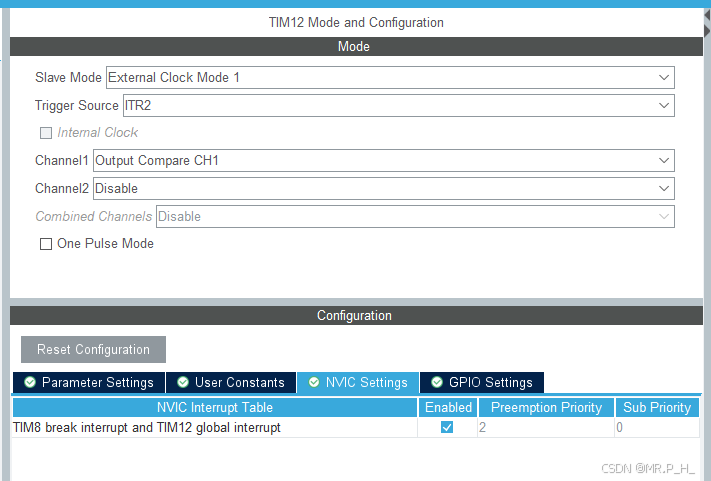This screenshot has height=481, width=711.
Task: Open the Trigger Source ITR2 dropdown
Action: coord(399,106)
